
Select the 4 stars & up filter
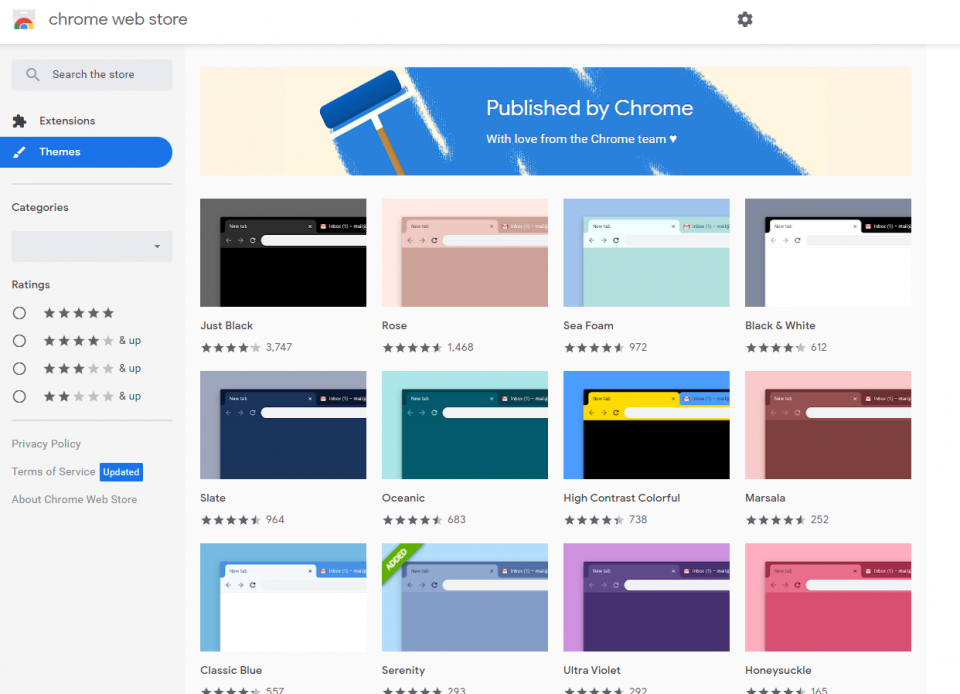19,341
